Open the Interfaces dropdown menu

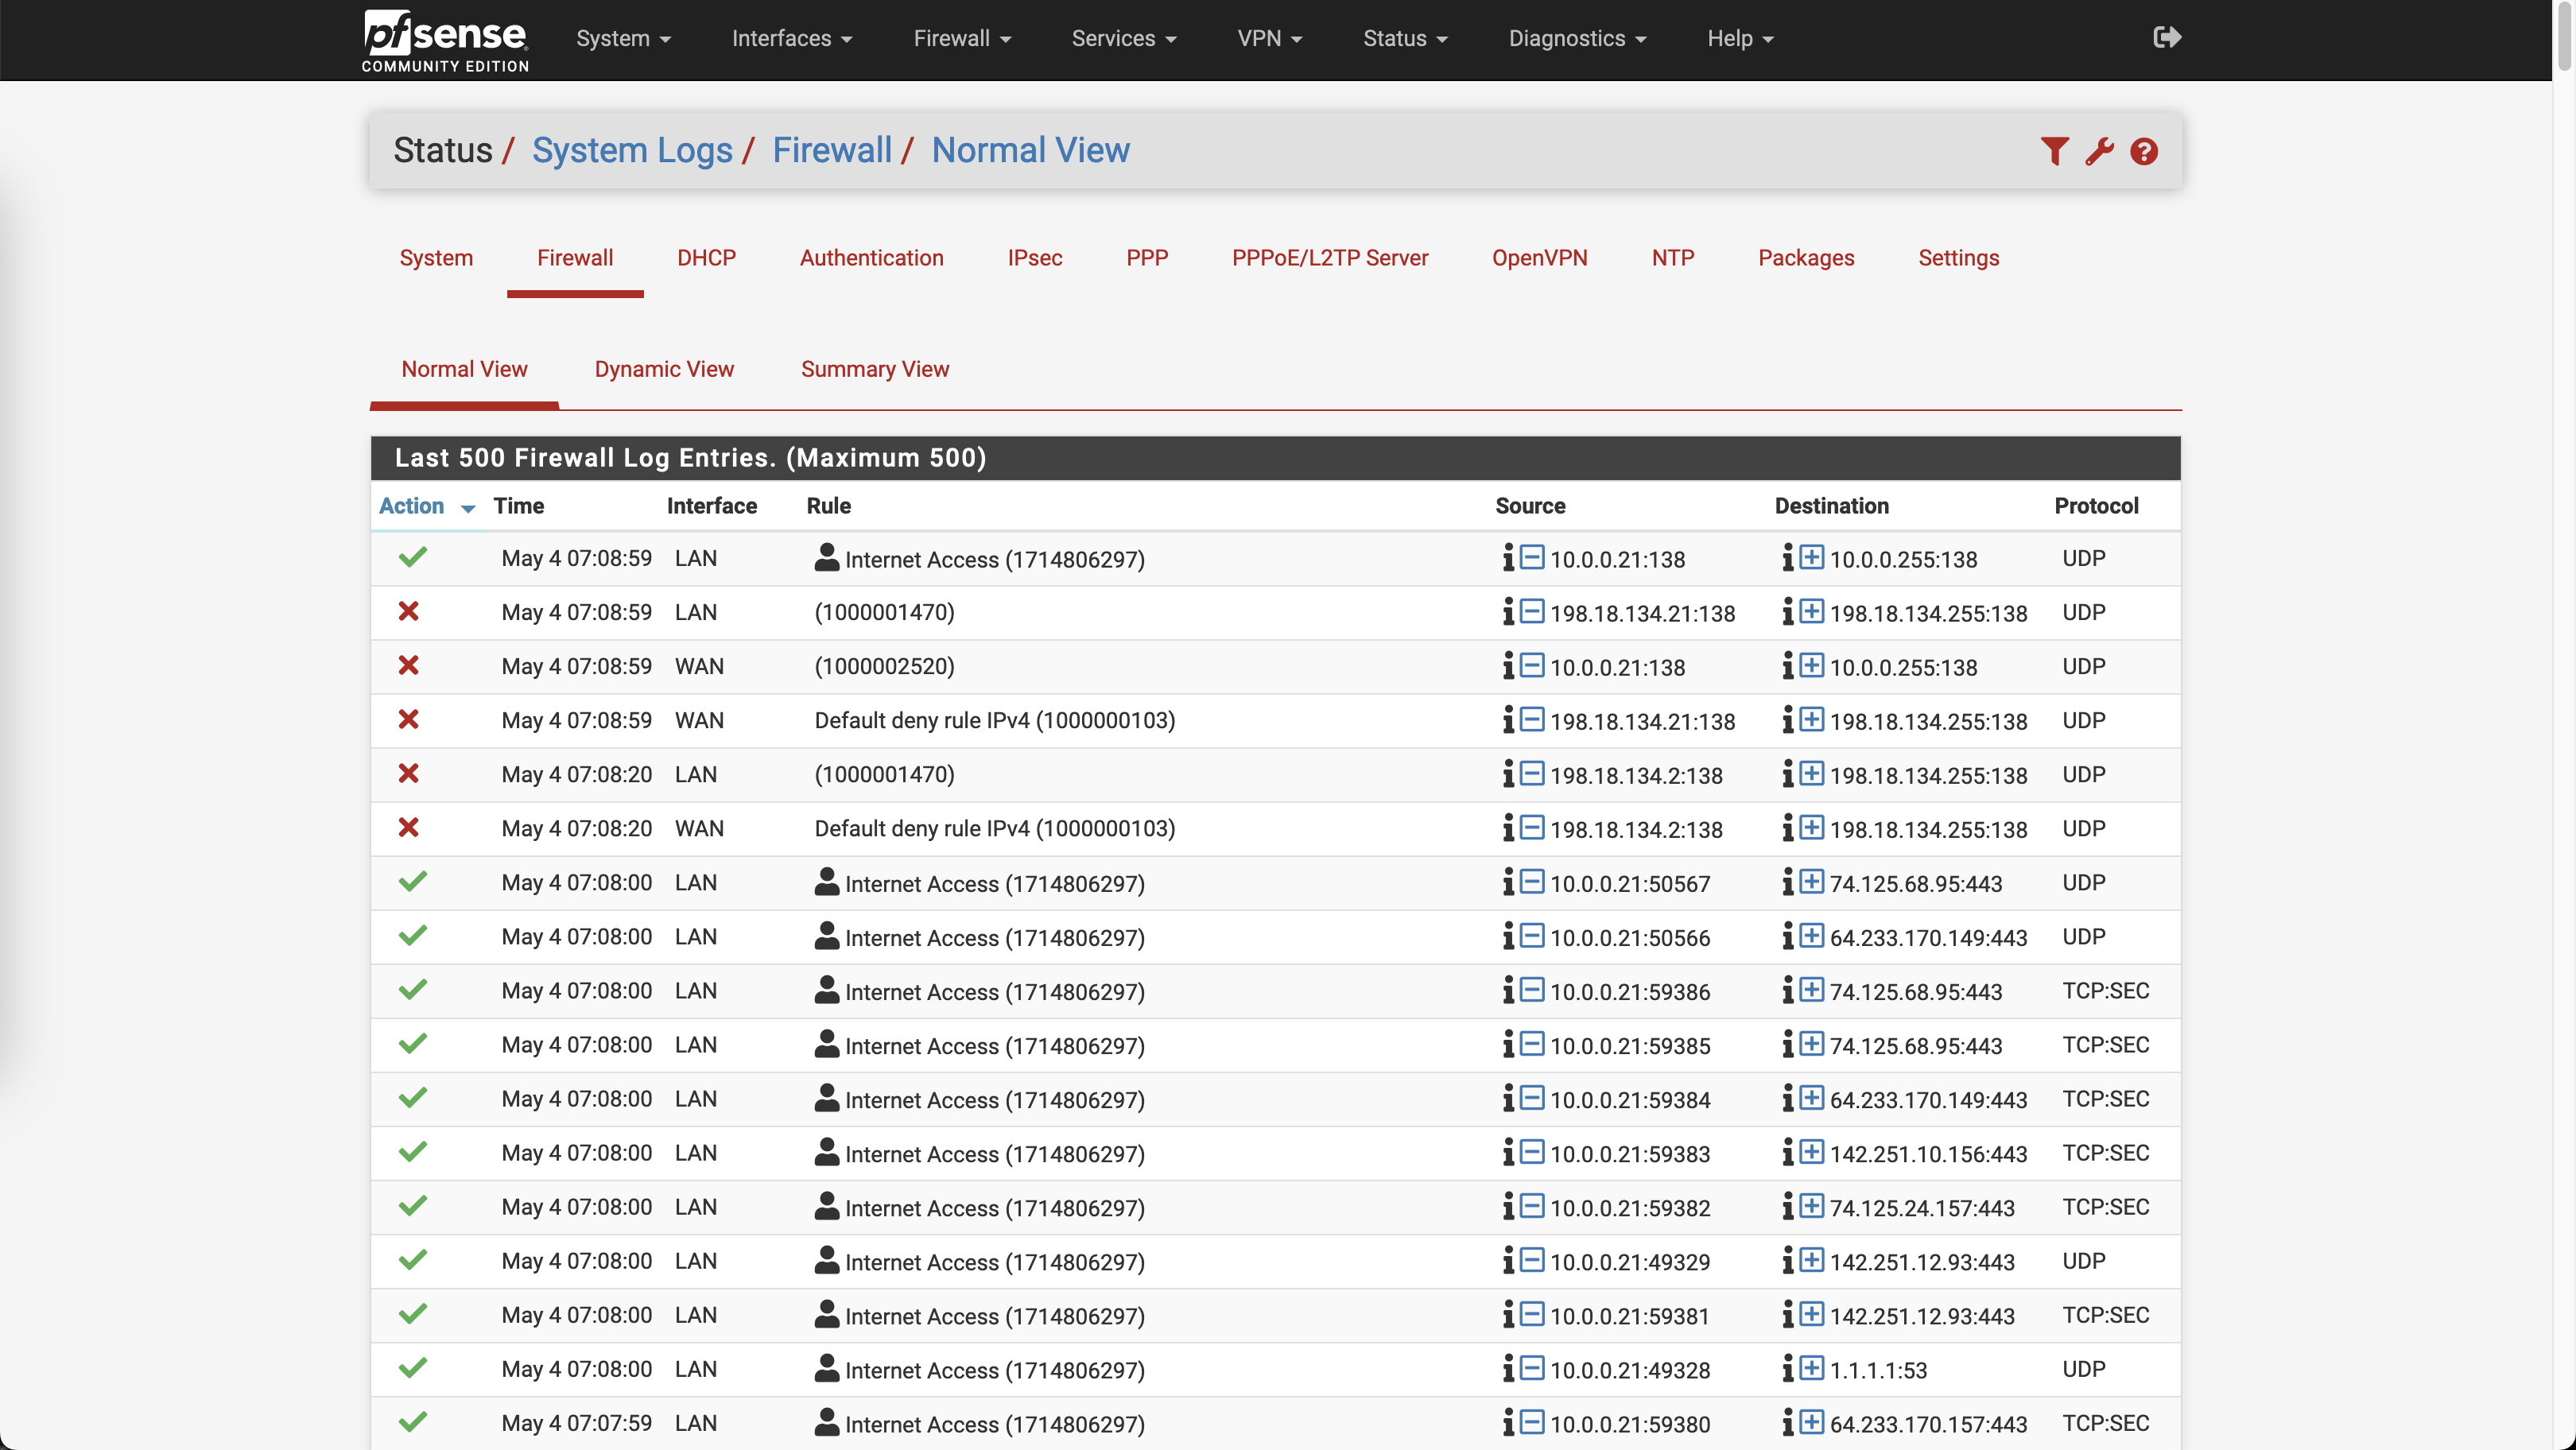click(791, 38)
